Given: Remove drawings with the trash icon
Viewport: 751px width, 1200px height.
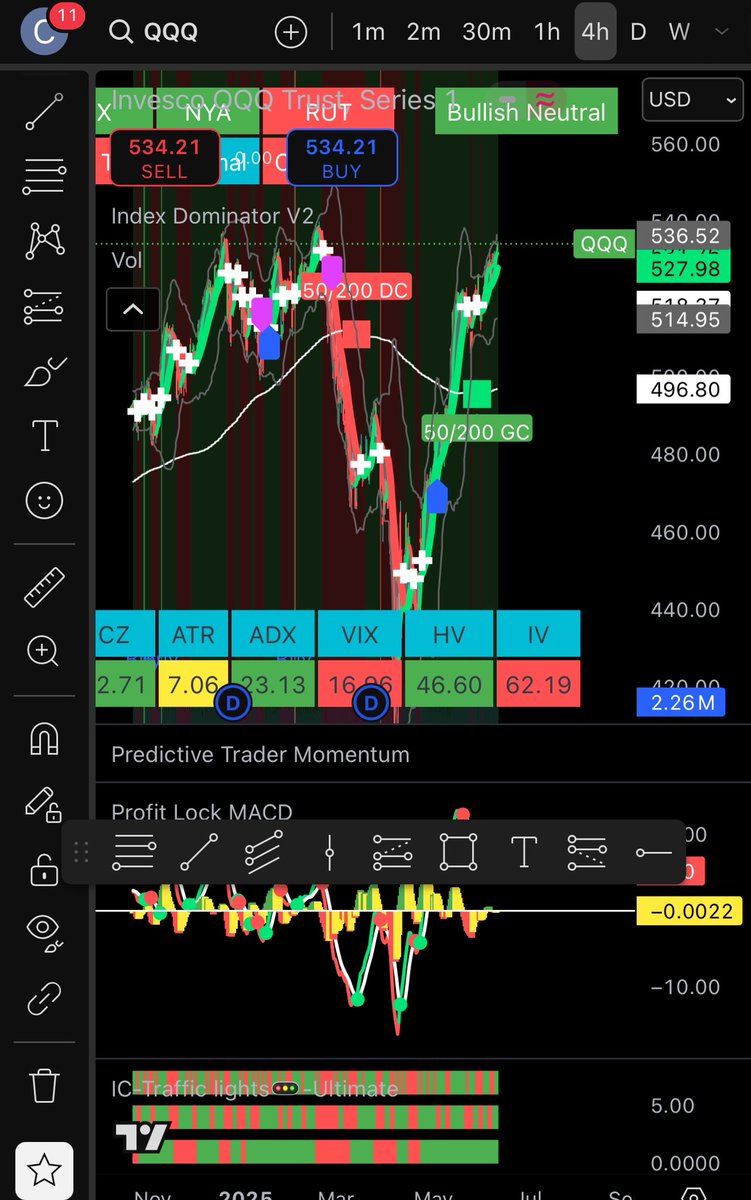Looking at the screenshot, I should 44,1083.
